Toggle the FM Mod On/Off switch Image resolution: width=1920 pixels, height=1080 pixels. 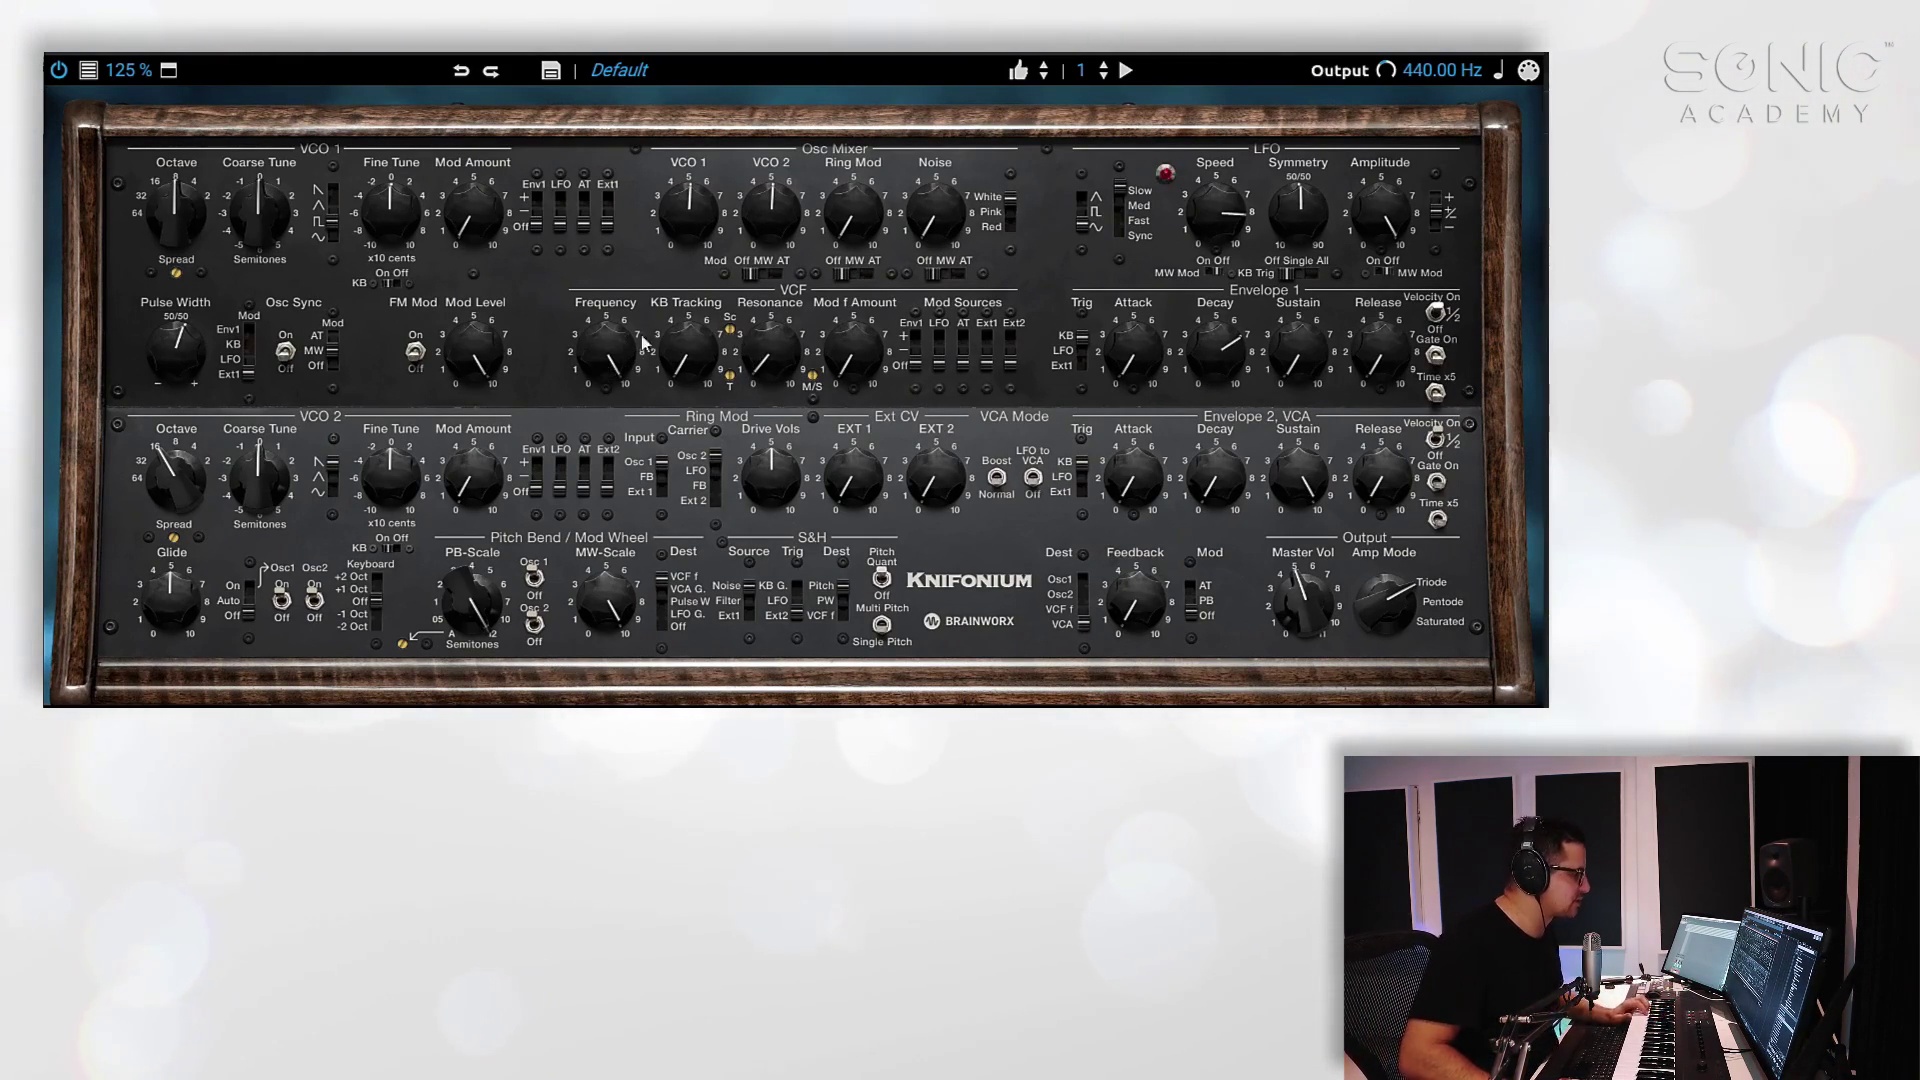pyautogui.click(x=415, y=351)
